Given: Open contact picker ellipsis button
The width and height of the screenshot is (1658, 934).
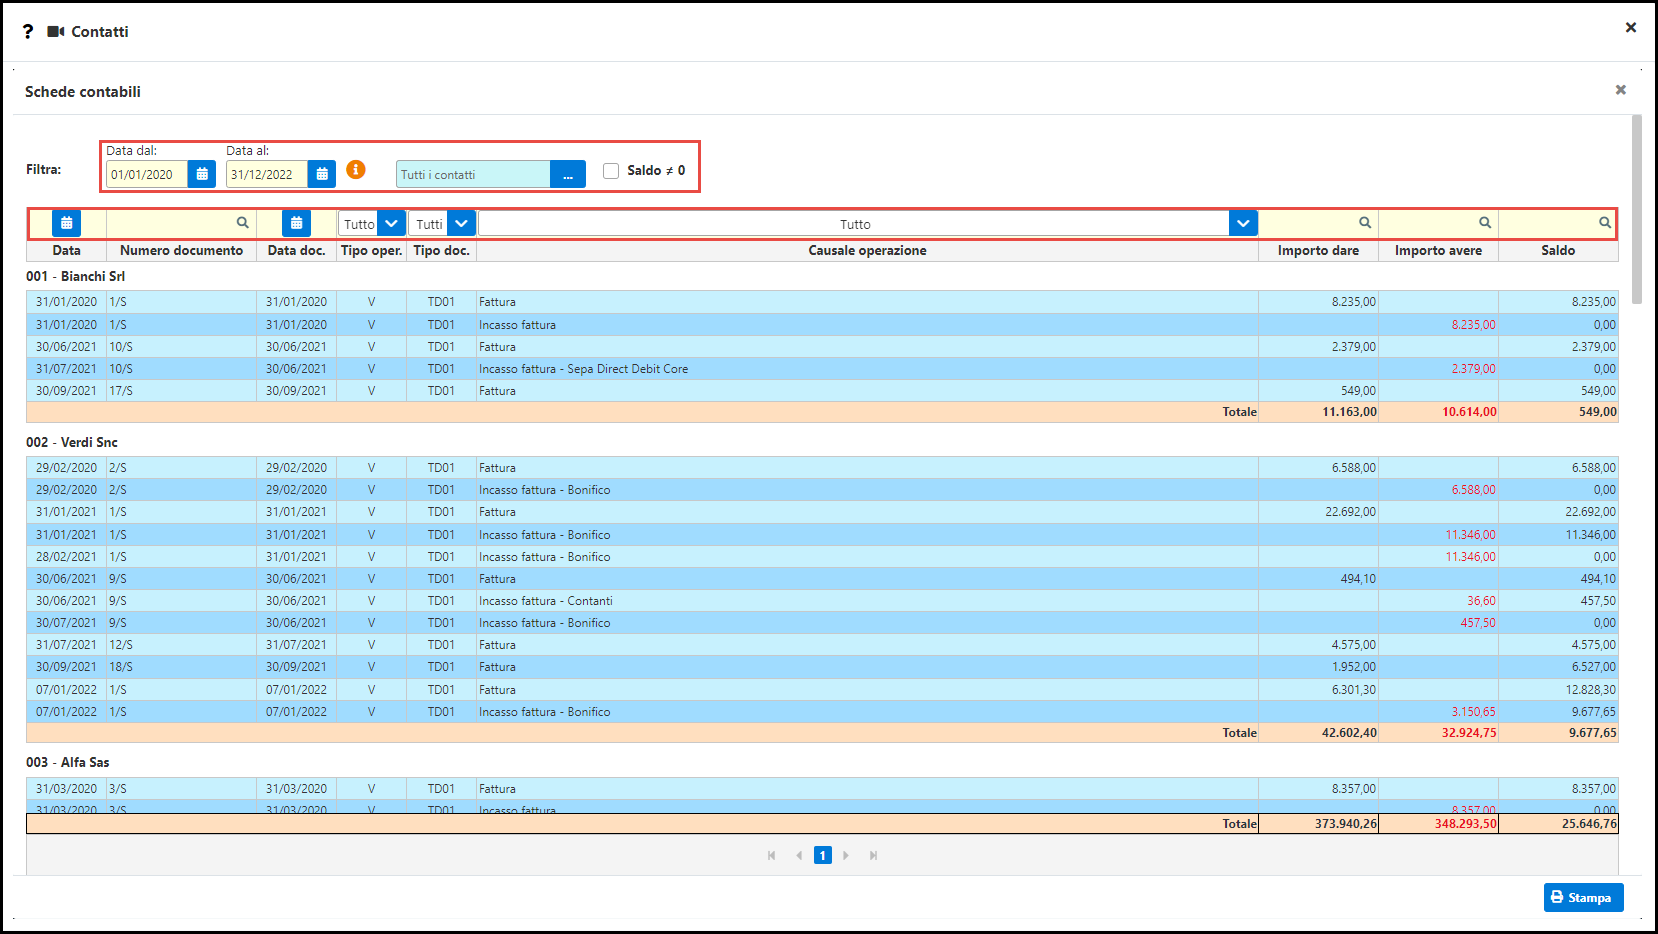Looking at the screenshot, I should coord(568,175).
